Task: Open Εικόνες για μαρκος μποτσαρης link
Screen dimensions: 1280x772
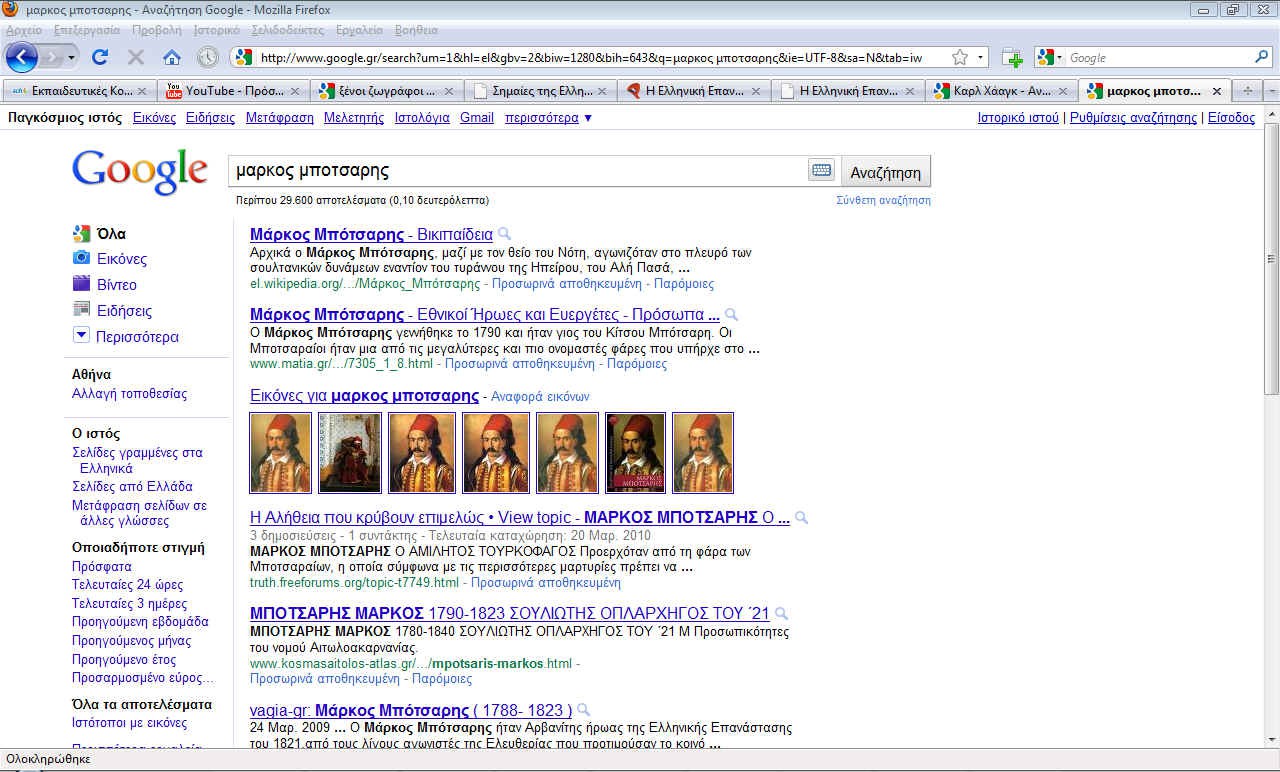Action: click(x=364, y=396)
